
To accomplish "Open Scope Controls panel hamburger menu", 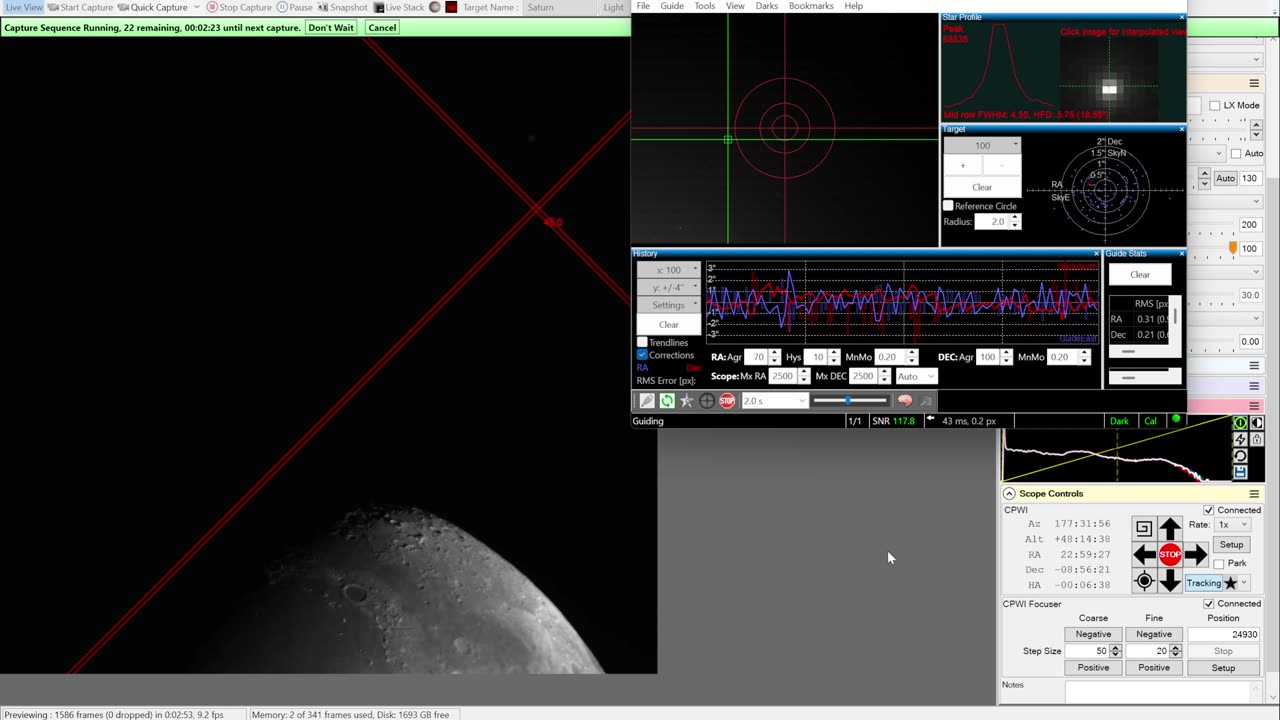I will 1254,494.
